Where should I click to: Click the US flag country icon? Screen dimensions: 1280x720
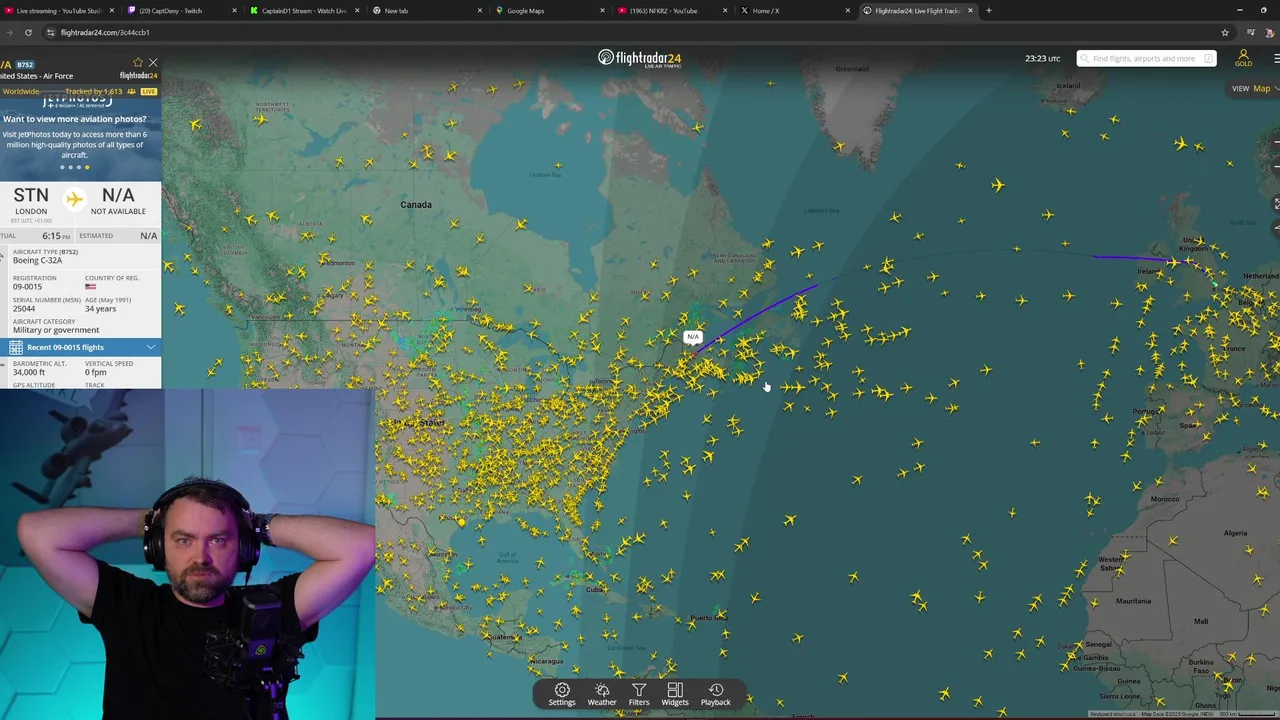90,286
